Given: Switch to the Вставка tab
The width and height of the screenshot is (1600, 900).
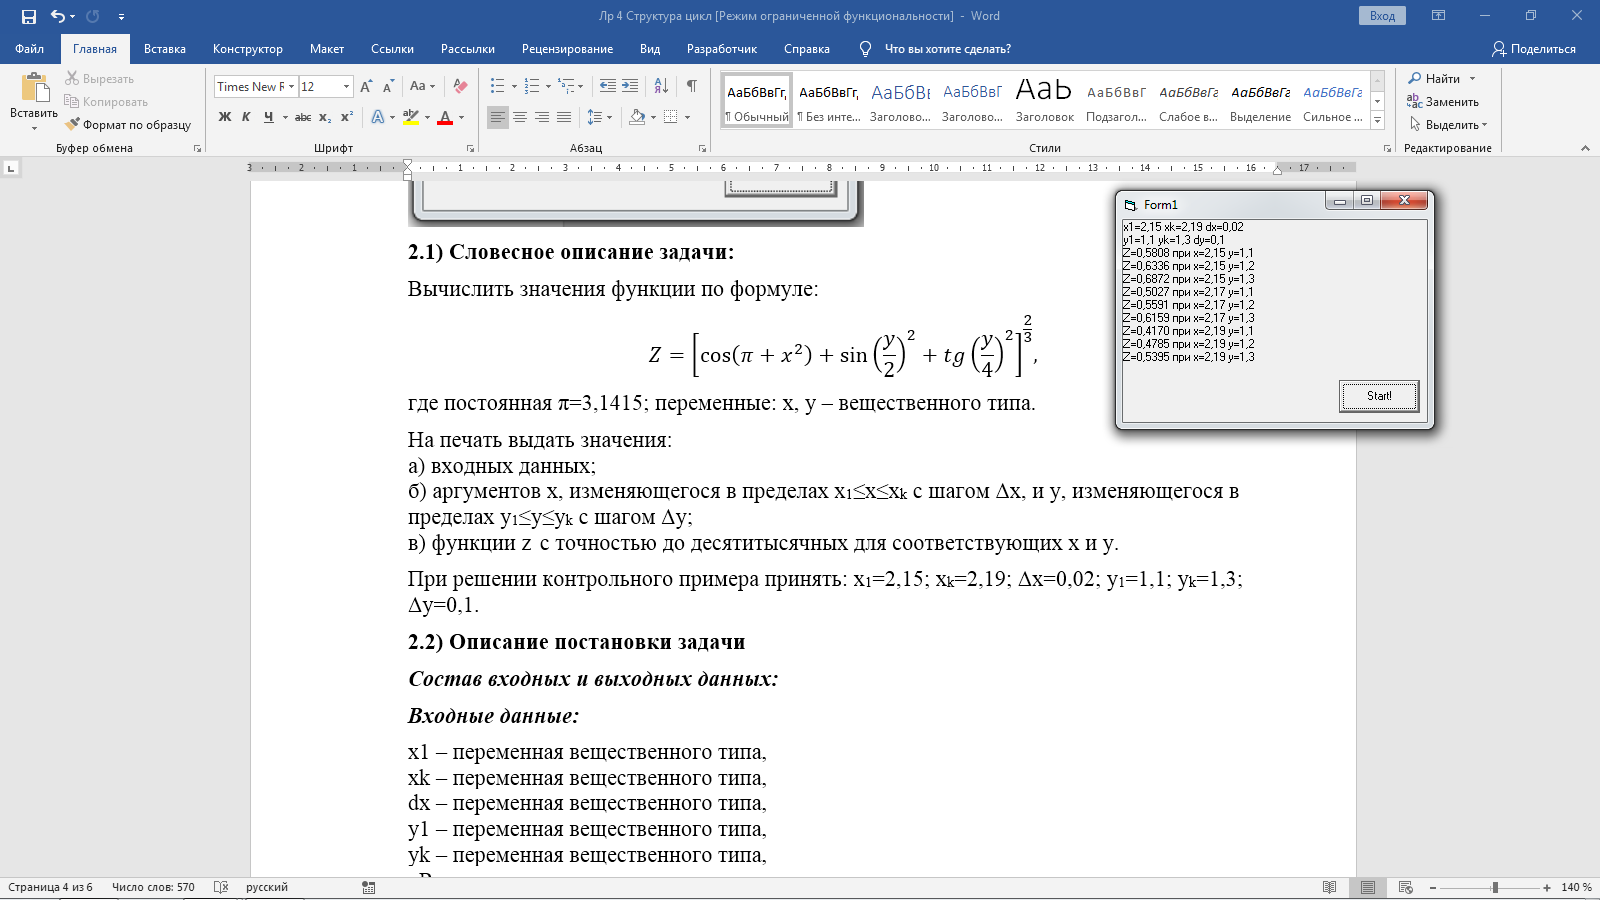Looking at the screenshot, I should pyautogui.click(x=165, y=48).
